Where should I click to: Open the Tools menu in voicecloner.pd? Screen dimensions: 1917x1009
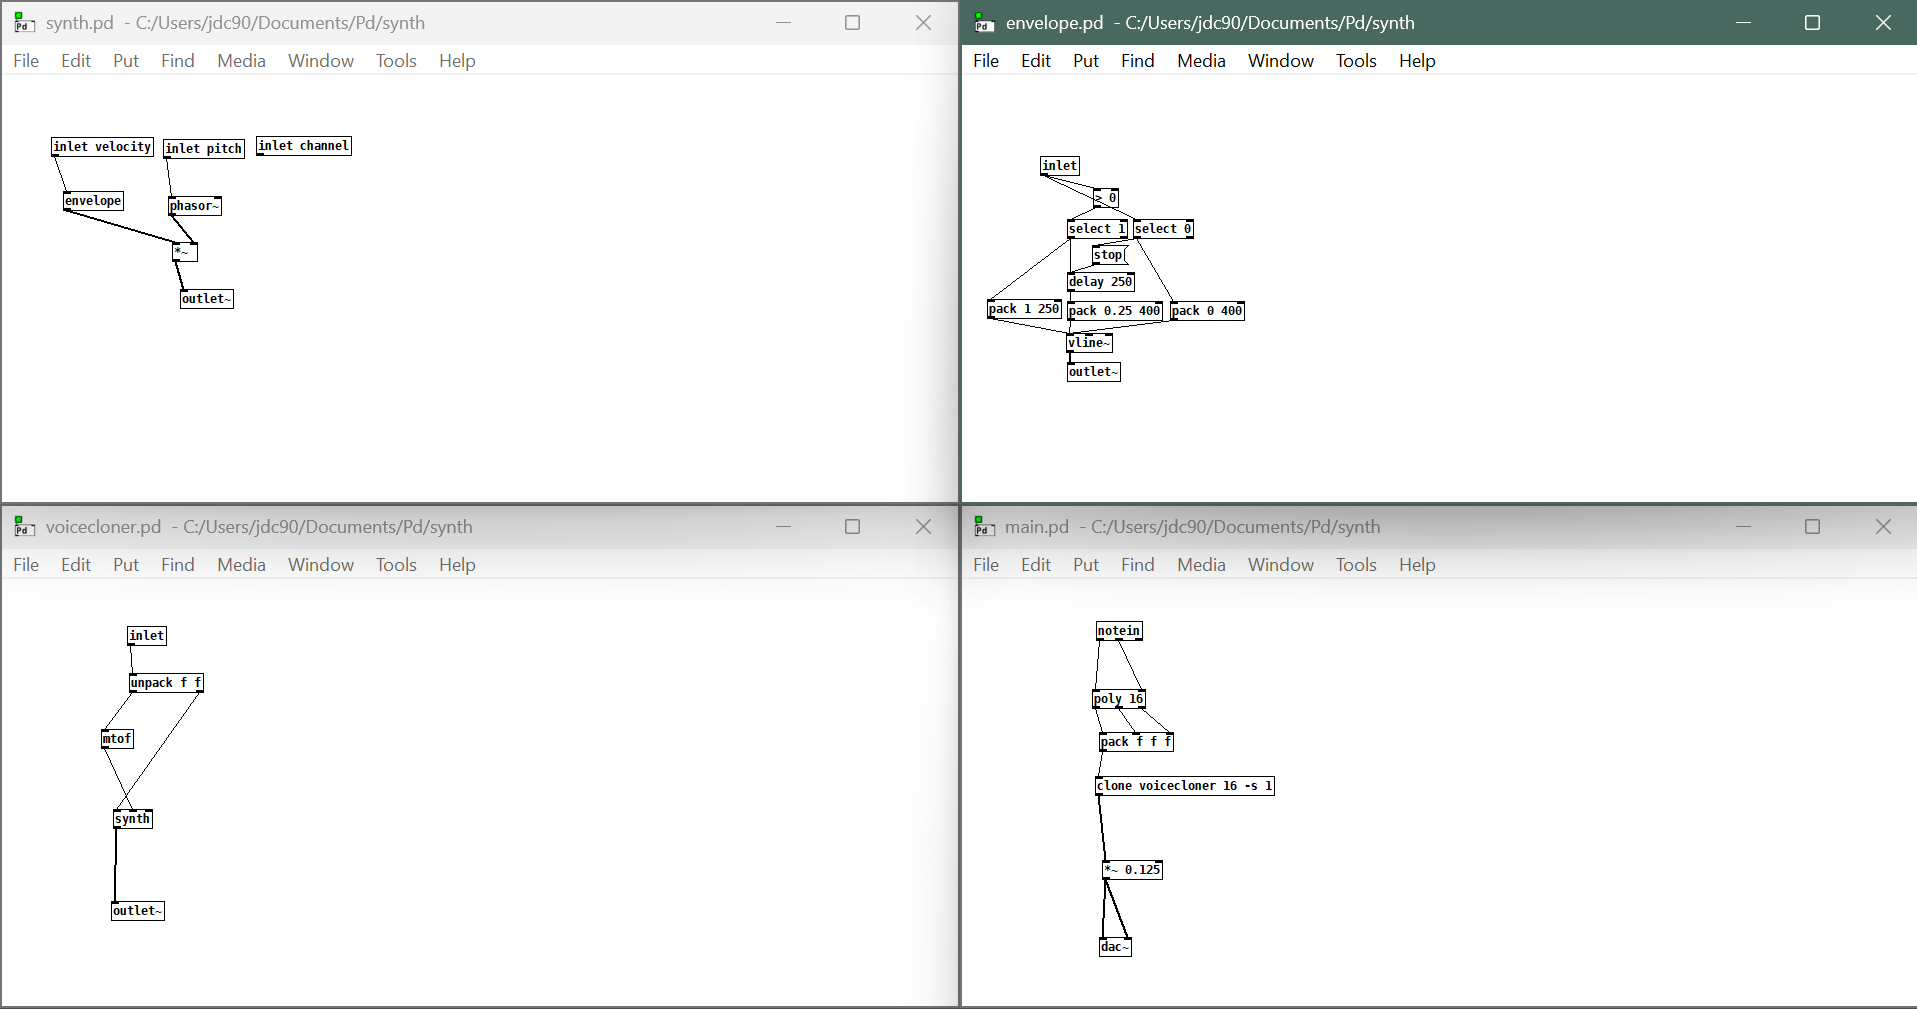395,564
